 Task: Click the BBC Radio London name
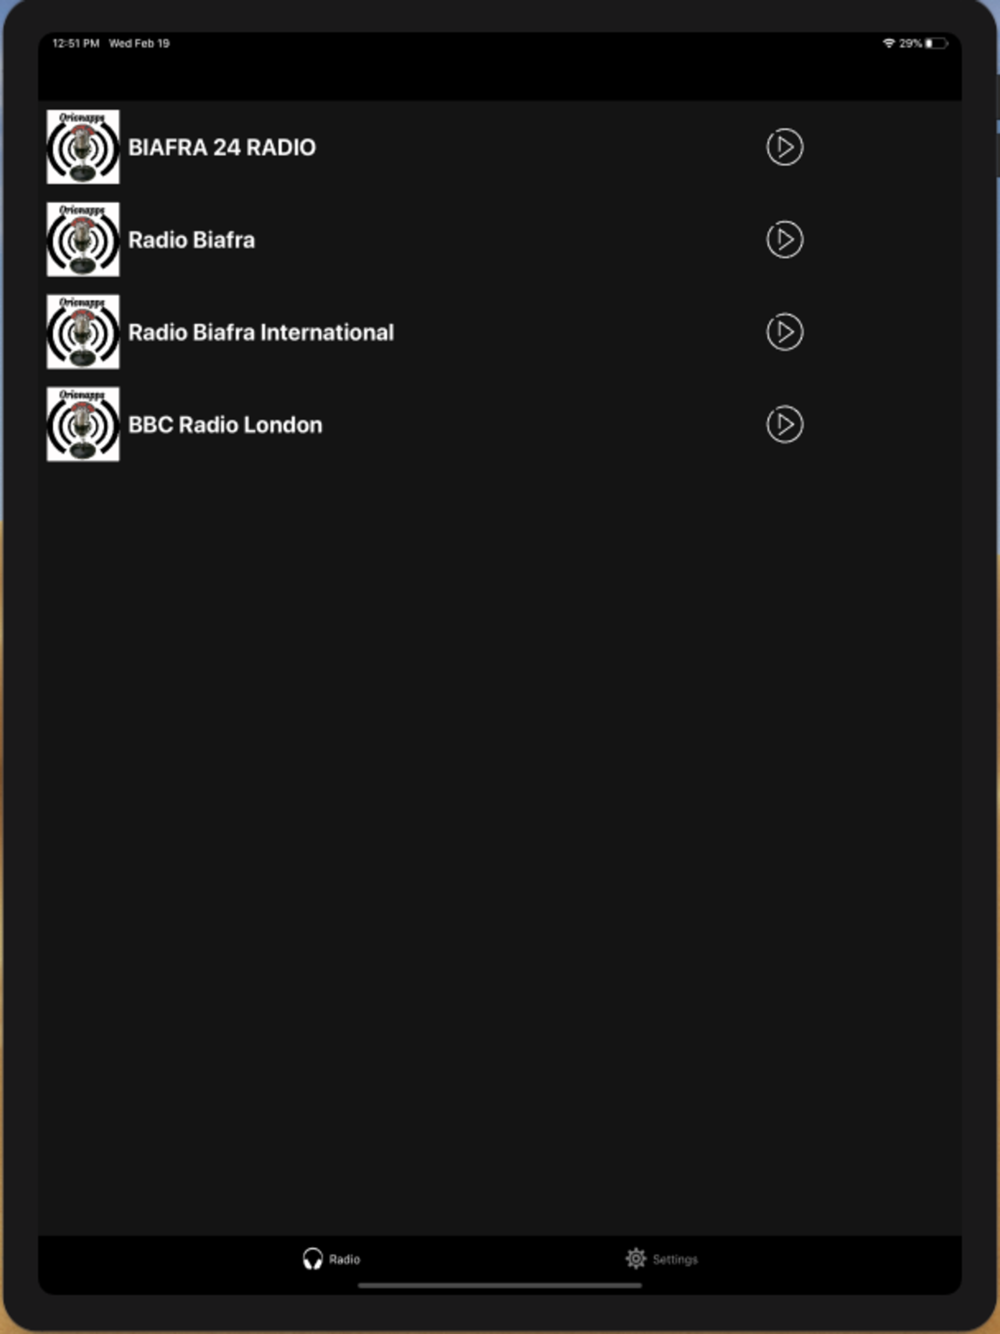coord(225,424)
